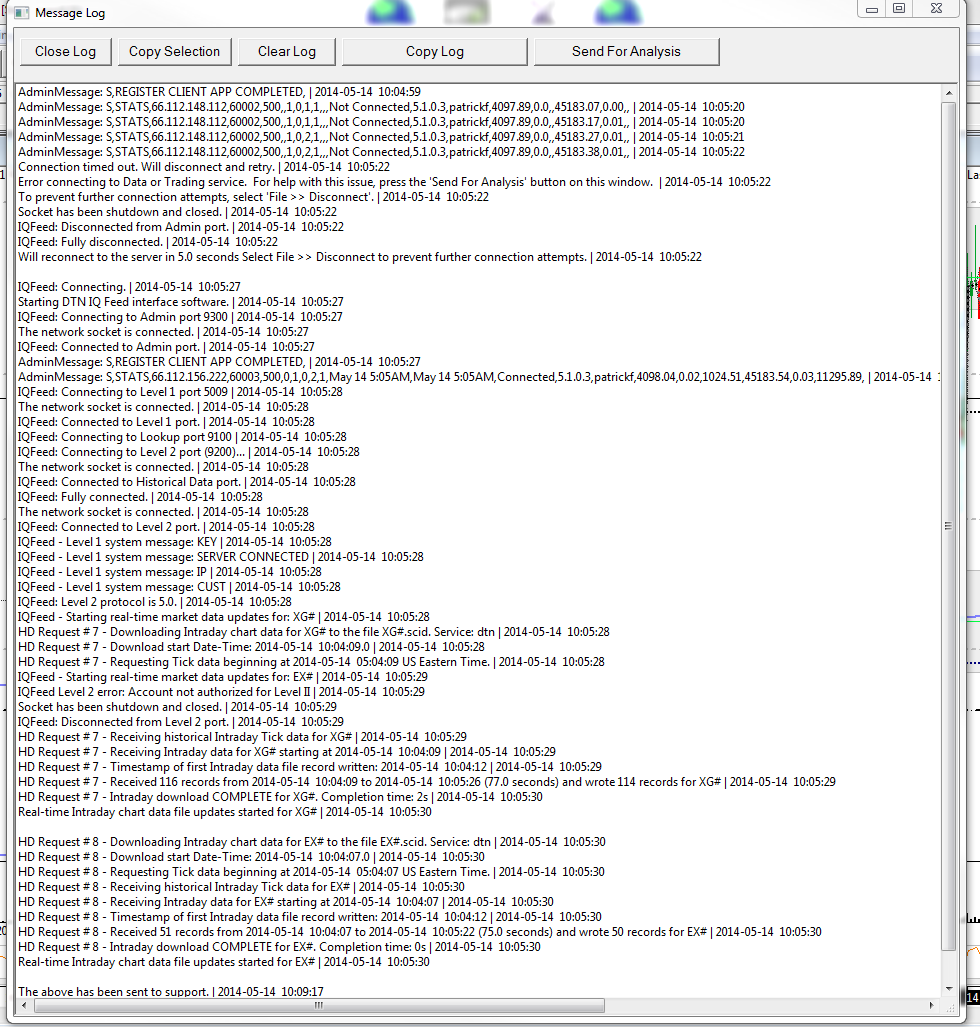Select line 'HD Request # 8 - Intraday download COMPLETE for EX#'
The width and height of the screenshot is (980, 1027).
pos(280,948)
